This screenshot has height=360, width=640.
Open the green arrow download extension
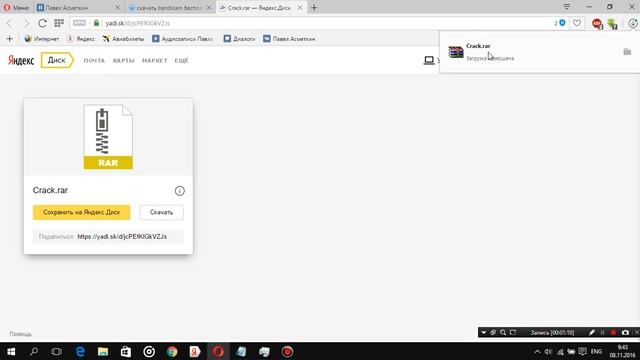[x=612, y=24]
